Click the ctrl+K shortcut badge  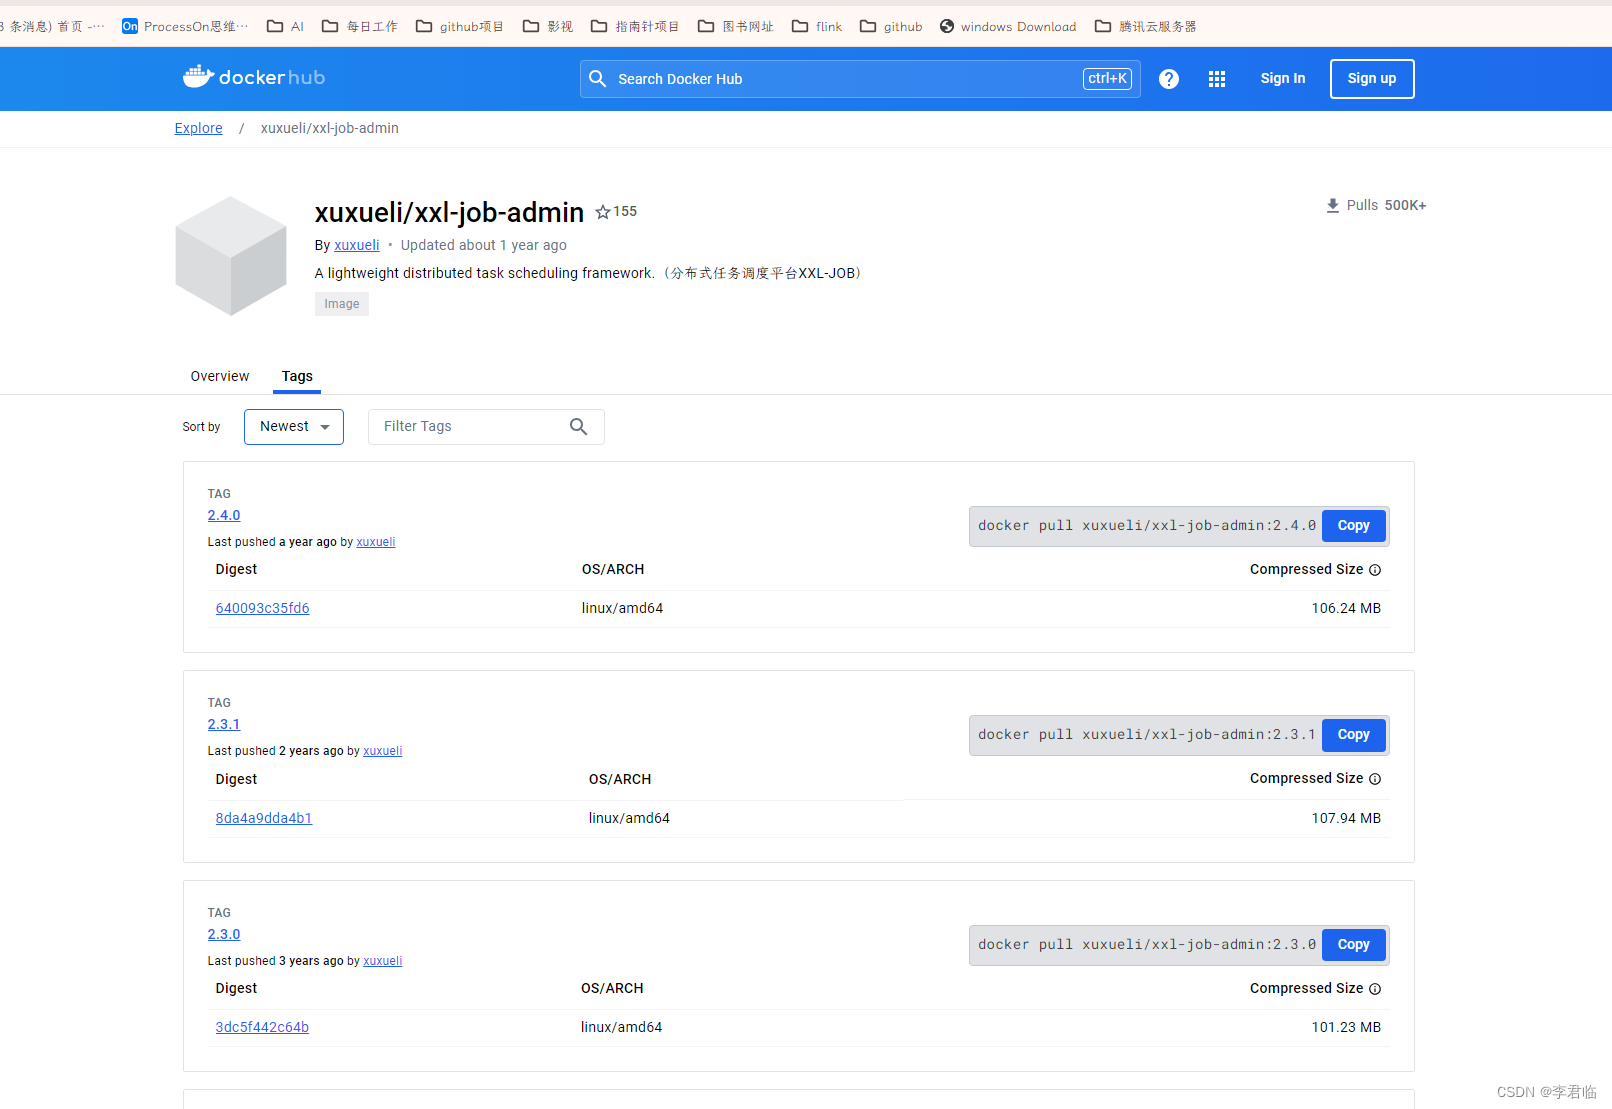(x=1107, y=79)
